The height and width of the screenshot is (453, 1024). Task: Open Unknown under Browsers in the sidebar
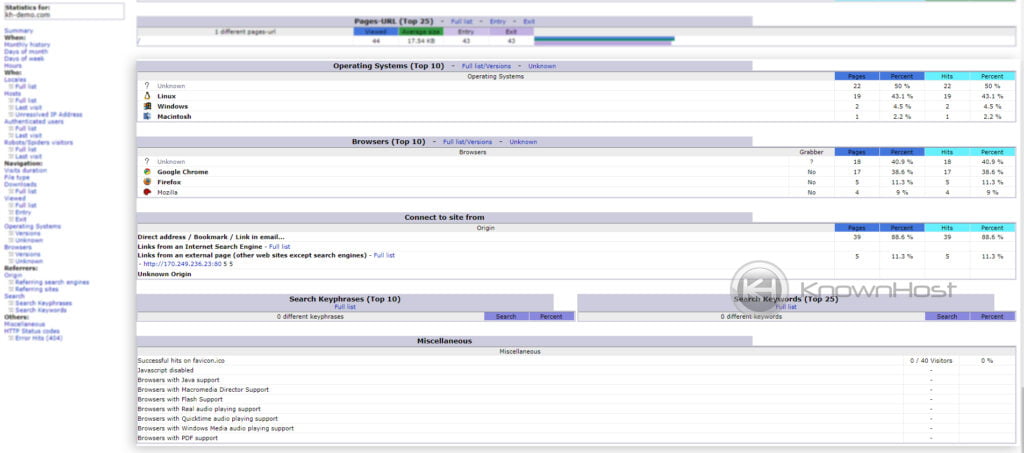click(x=29, y=261)
